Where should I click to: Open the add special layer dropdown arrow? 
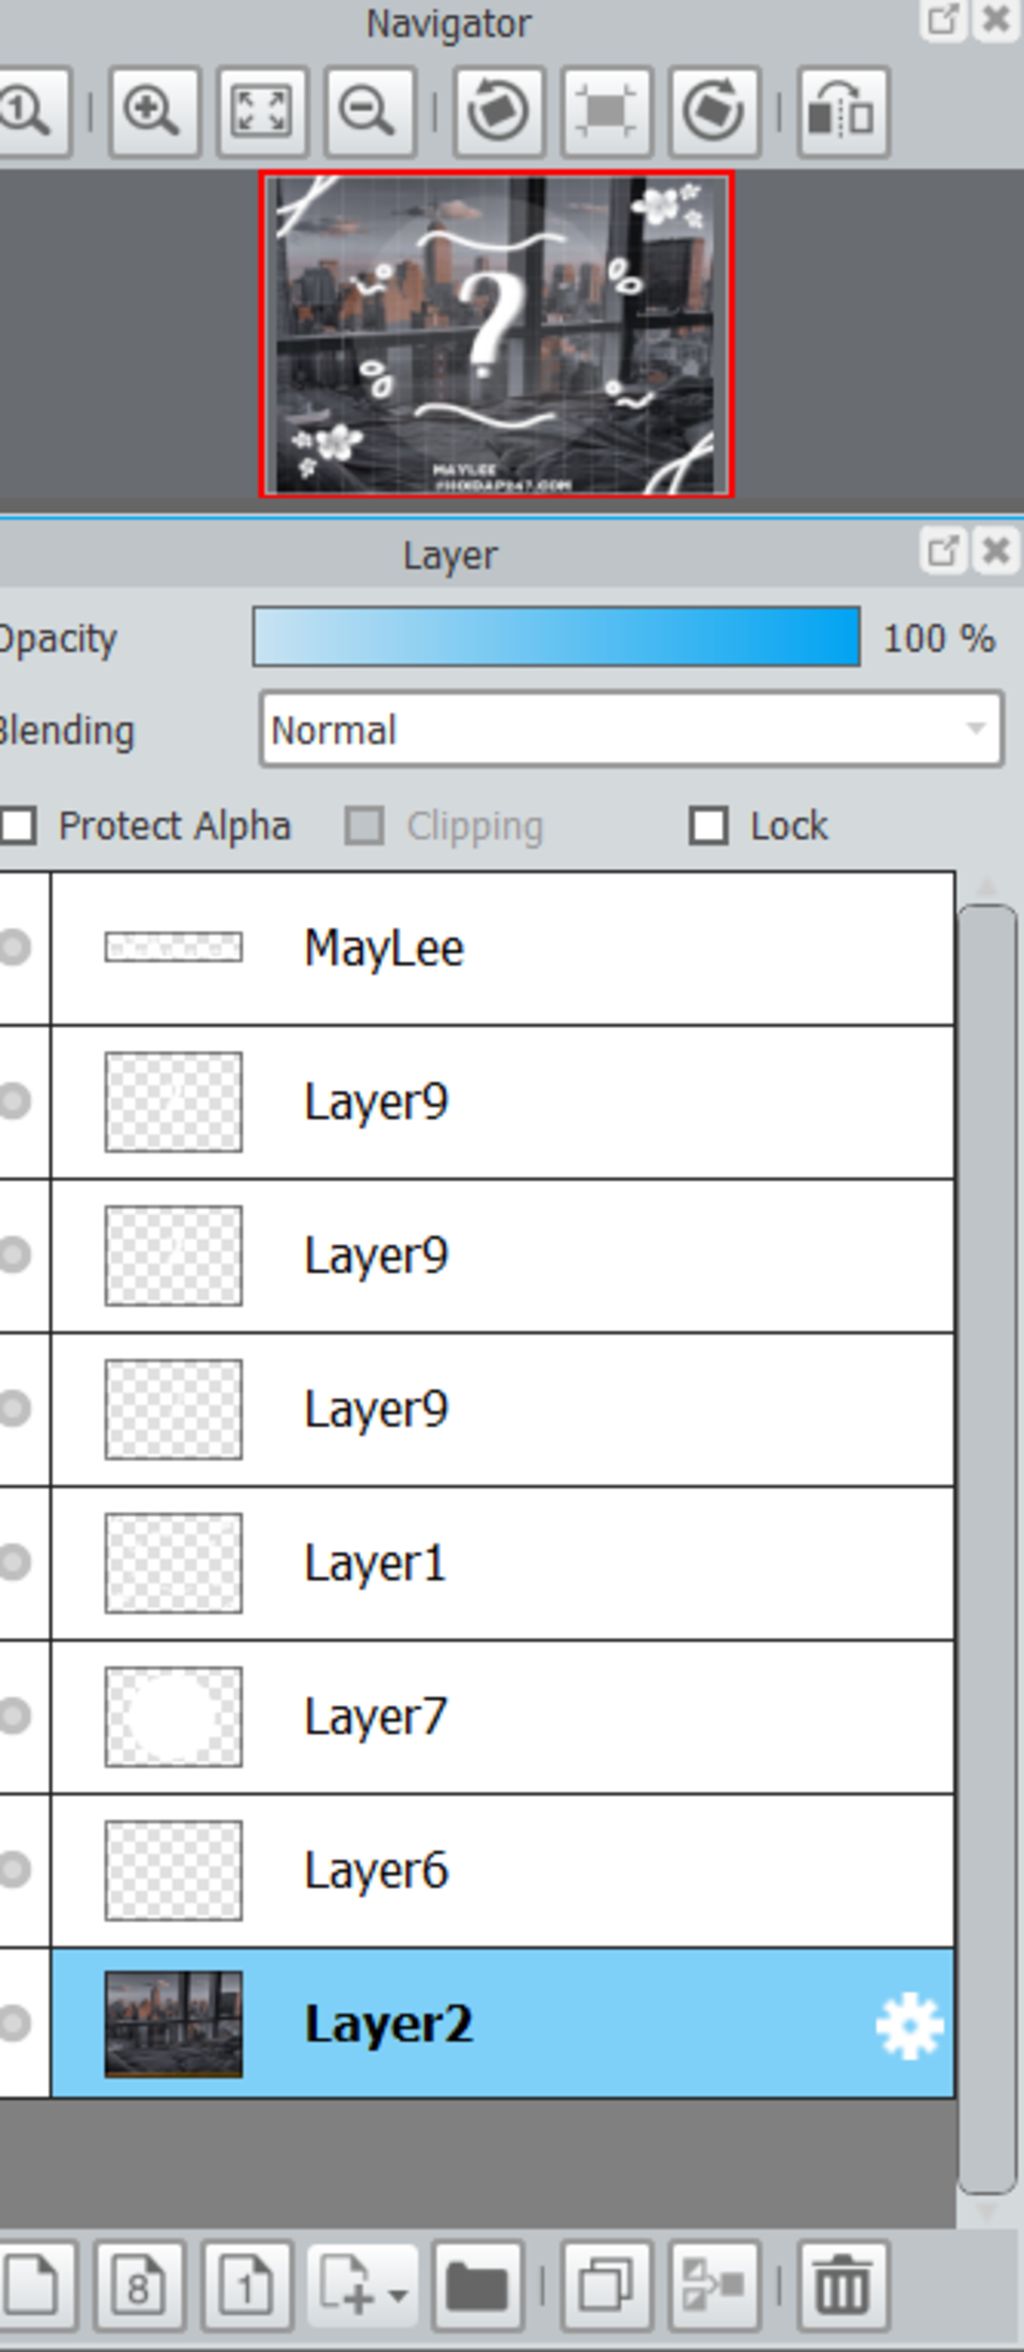tap(398, 2289)
